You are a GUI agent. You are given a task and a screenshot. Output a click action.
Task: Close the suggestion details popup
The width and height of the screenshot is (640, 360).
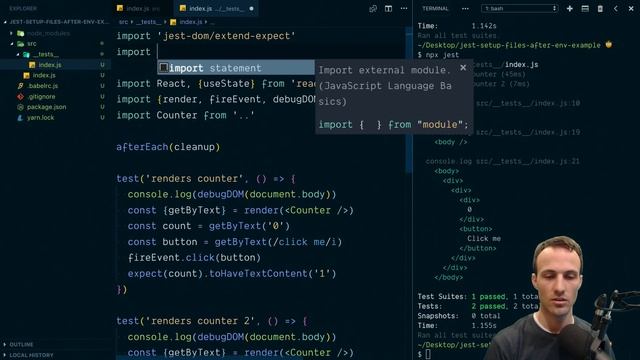[463, 68]
